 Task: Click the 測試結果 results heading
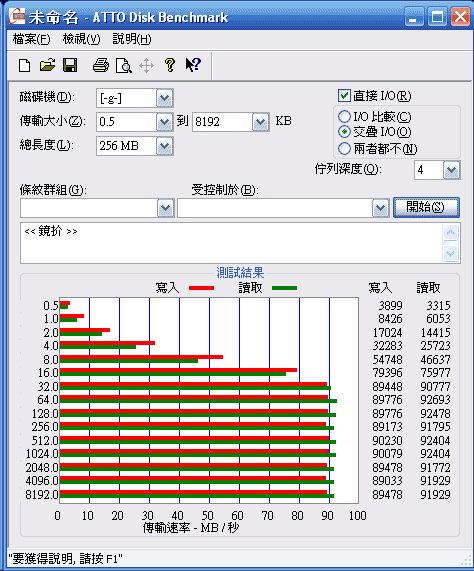coord(240,272)
